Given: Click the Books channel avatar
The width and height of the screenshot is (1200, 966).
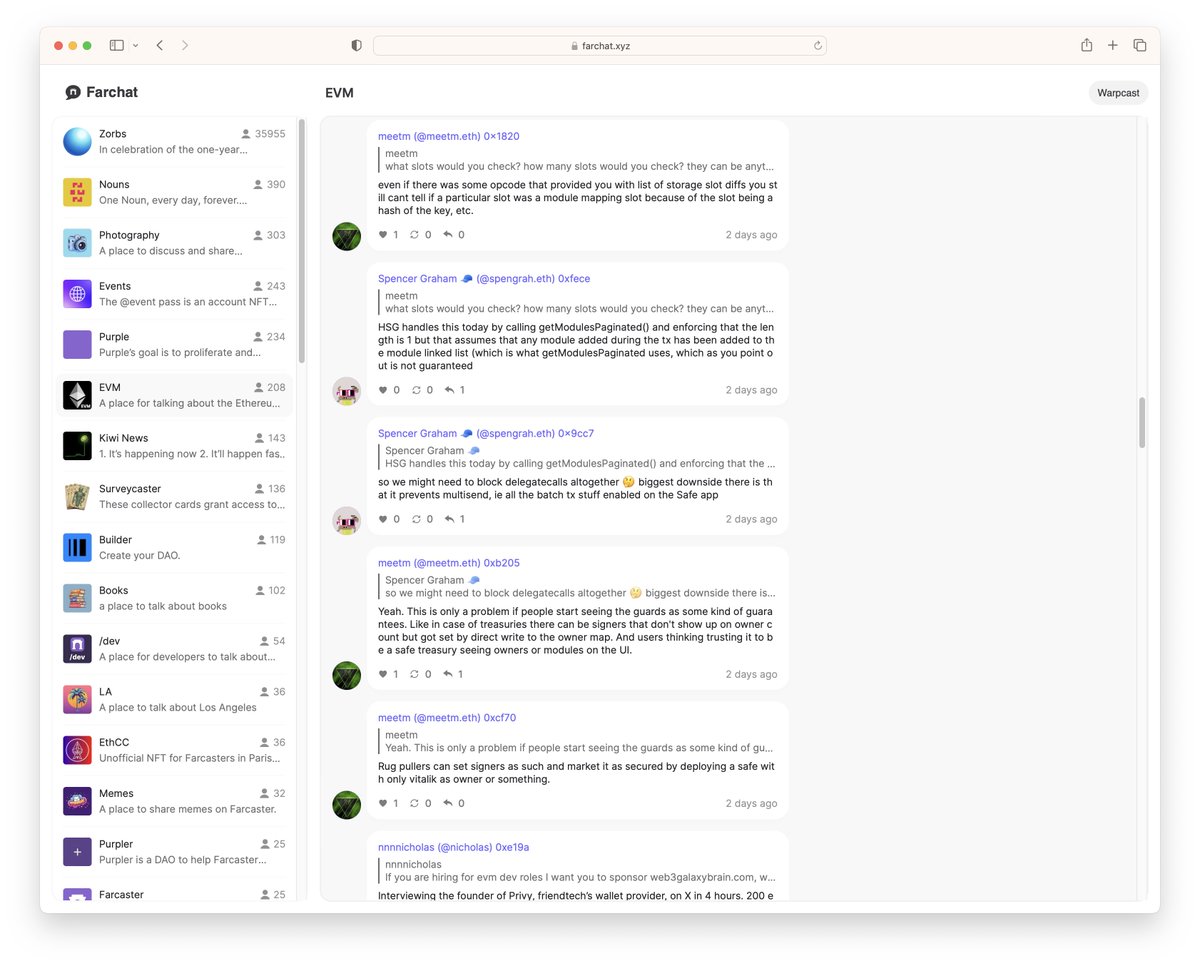Looking at the screenshot, I should (77, 598).
